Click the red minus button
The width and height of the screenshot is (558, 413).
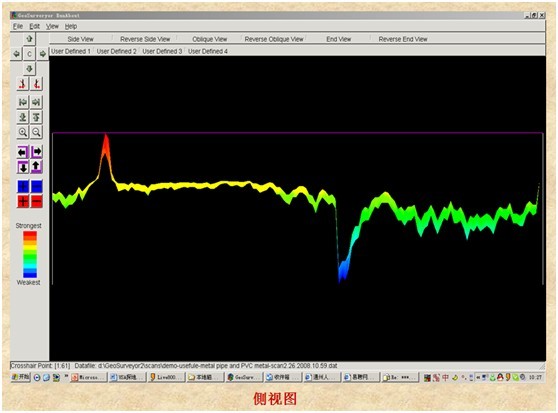click(x=37, y=201)
